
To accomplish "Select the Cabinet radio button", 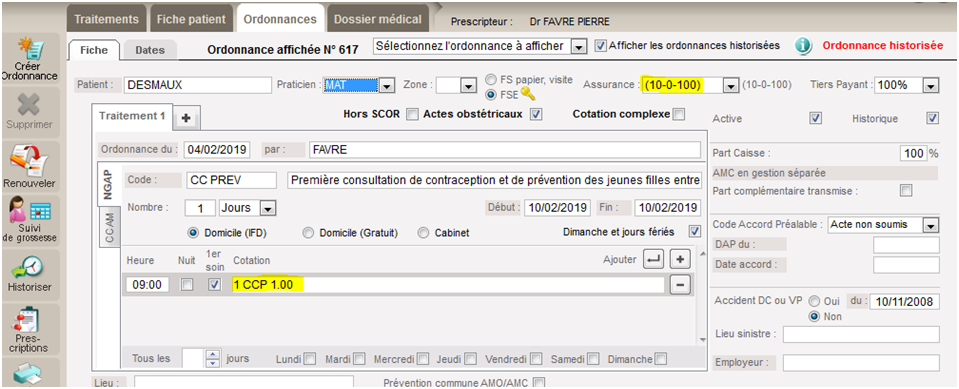I will (x=423, y=233).
